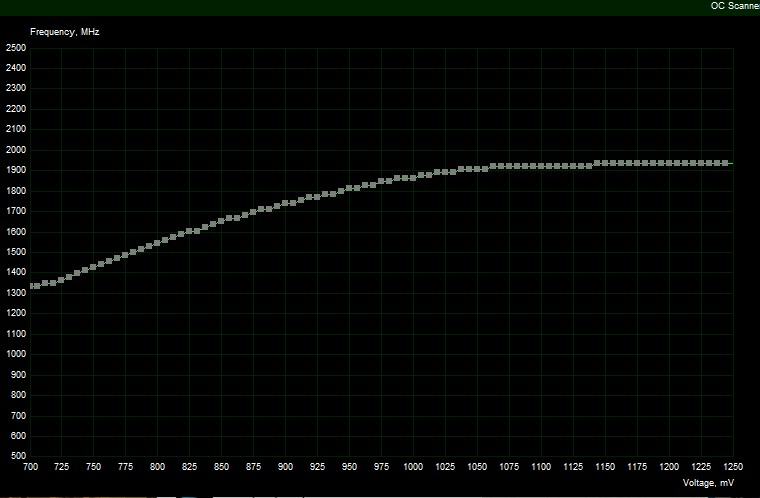This screenshot has height=498, width=760.
Task: Open the OC Scanner button
Action: [x=735, y=6]
